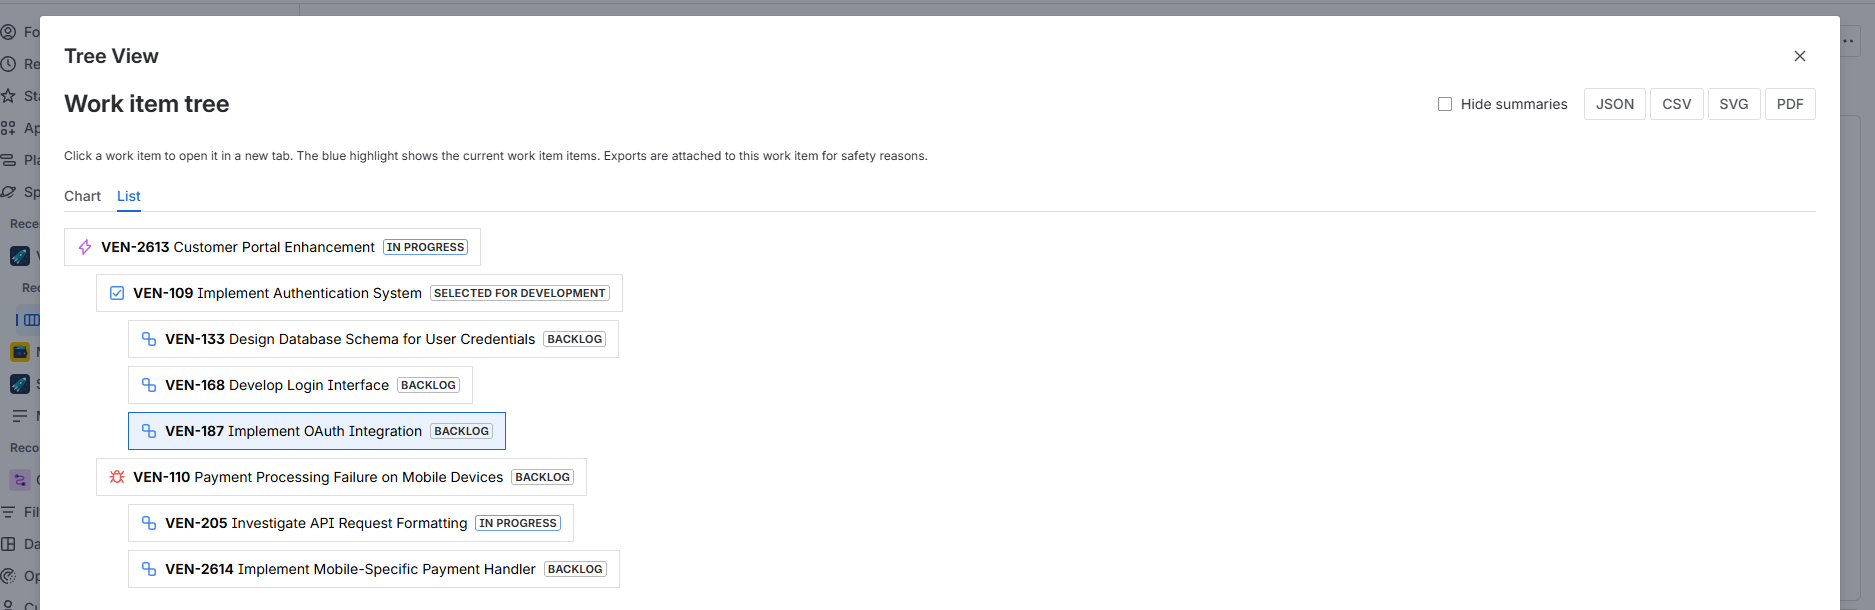Close the Tree View dialog
Viewport: 1875px width, 610px height.
click(x=1800, y=56)
